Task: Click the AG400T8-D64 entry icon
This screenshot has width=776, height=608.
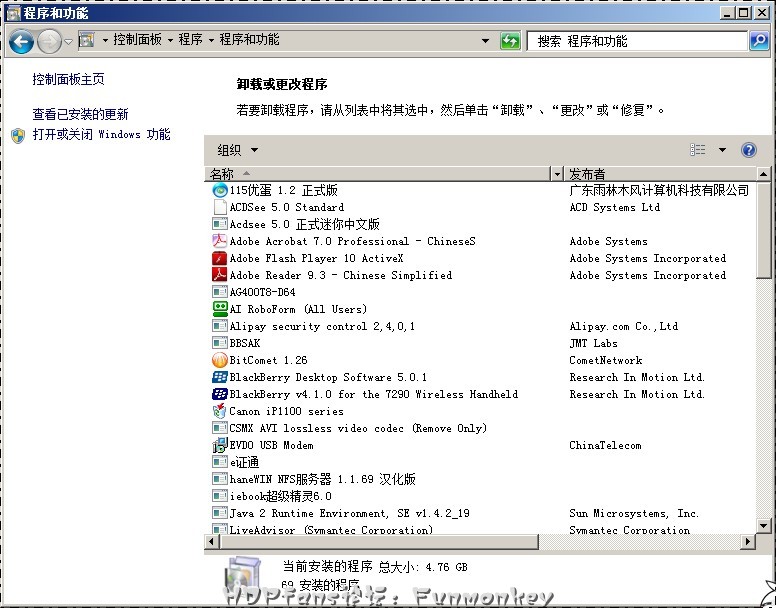Action: point(220,292)
